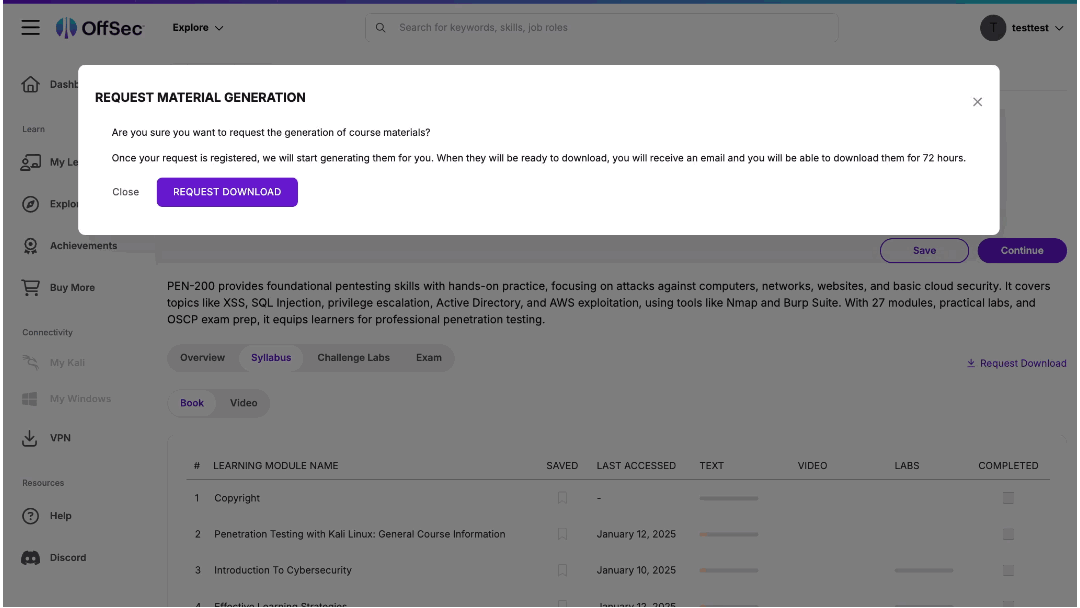The image size is (1080, 608).
Task: Open Penetration Testing with Kali Linux module
Action: 360,534
